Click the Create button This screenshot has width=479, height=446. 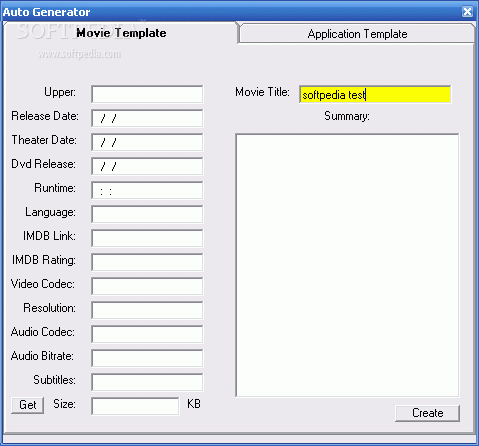tap(427, 413)
